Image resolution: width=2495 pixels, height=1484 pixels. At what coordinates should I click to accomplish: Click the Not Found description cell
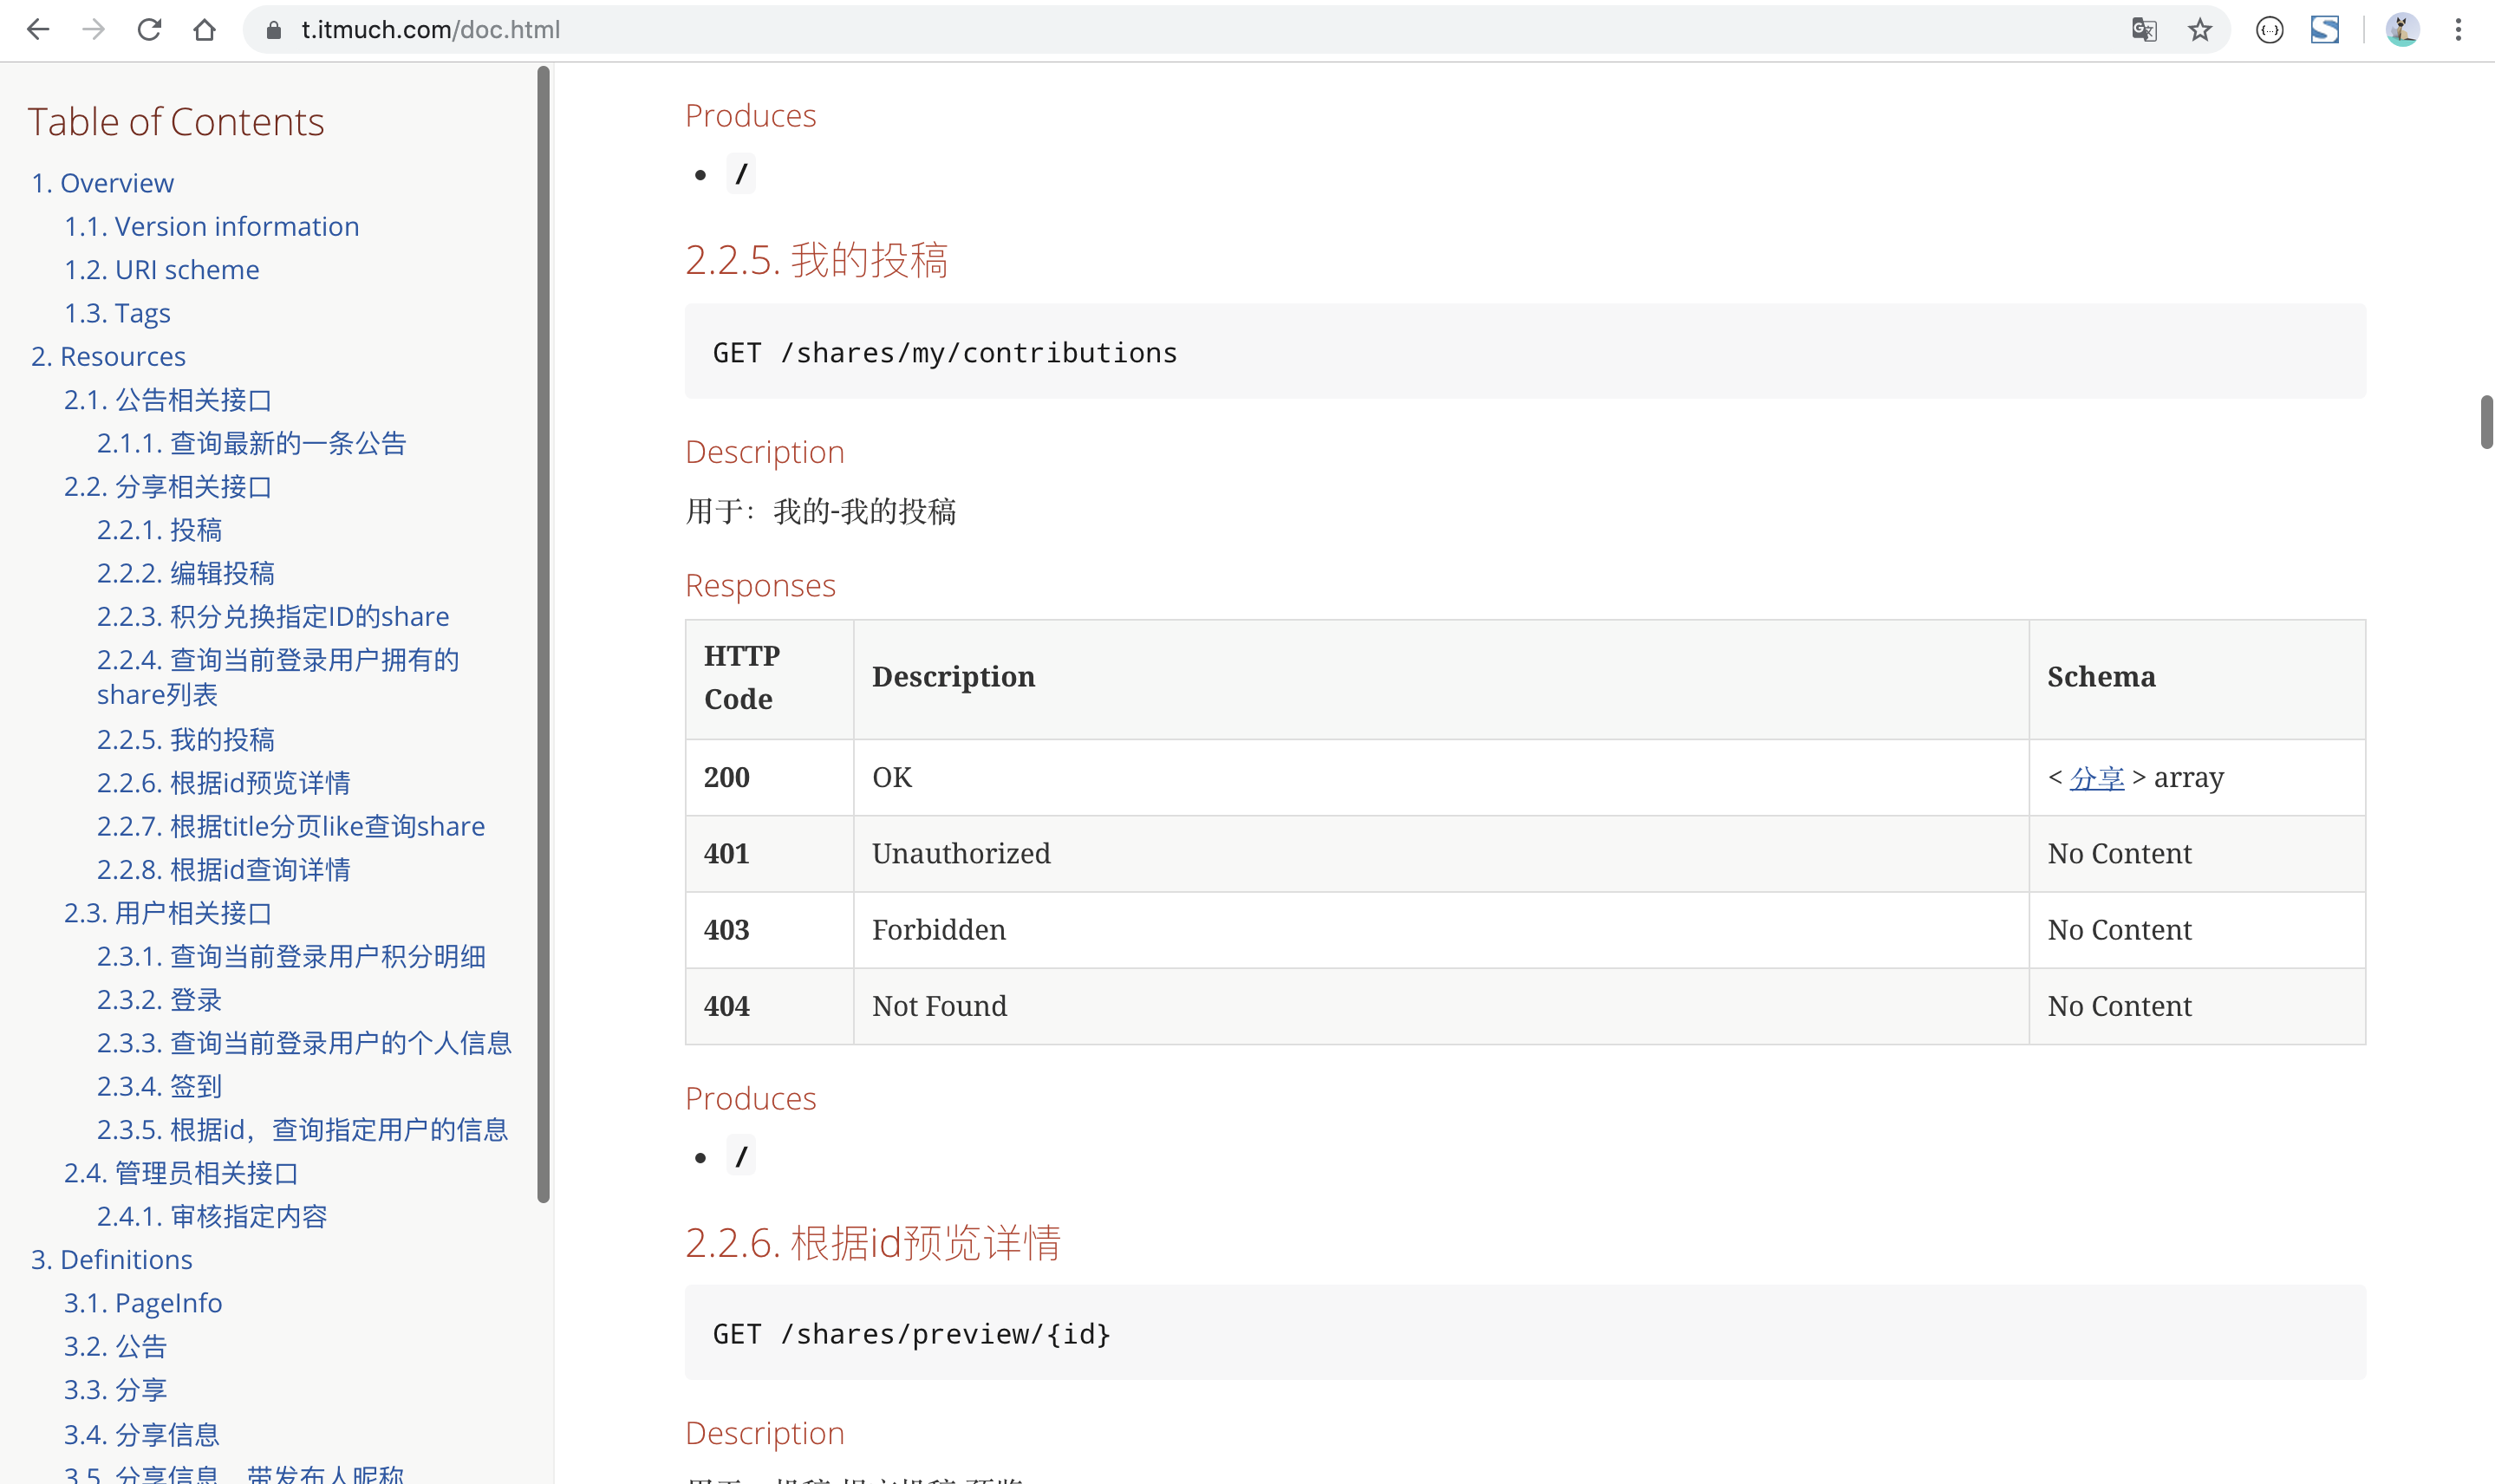1441,1006
